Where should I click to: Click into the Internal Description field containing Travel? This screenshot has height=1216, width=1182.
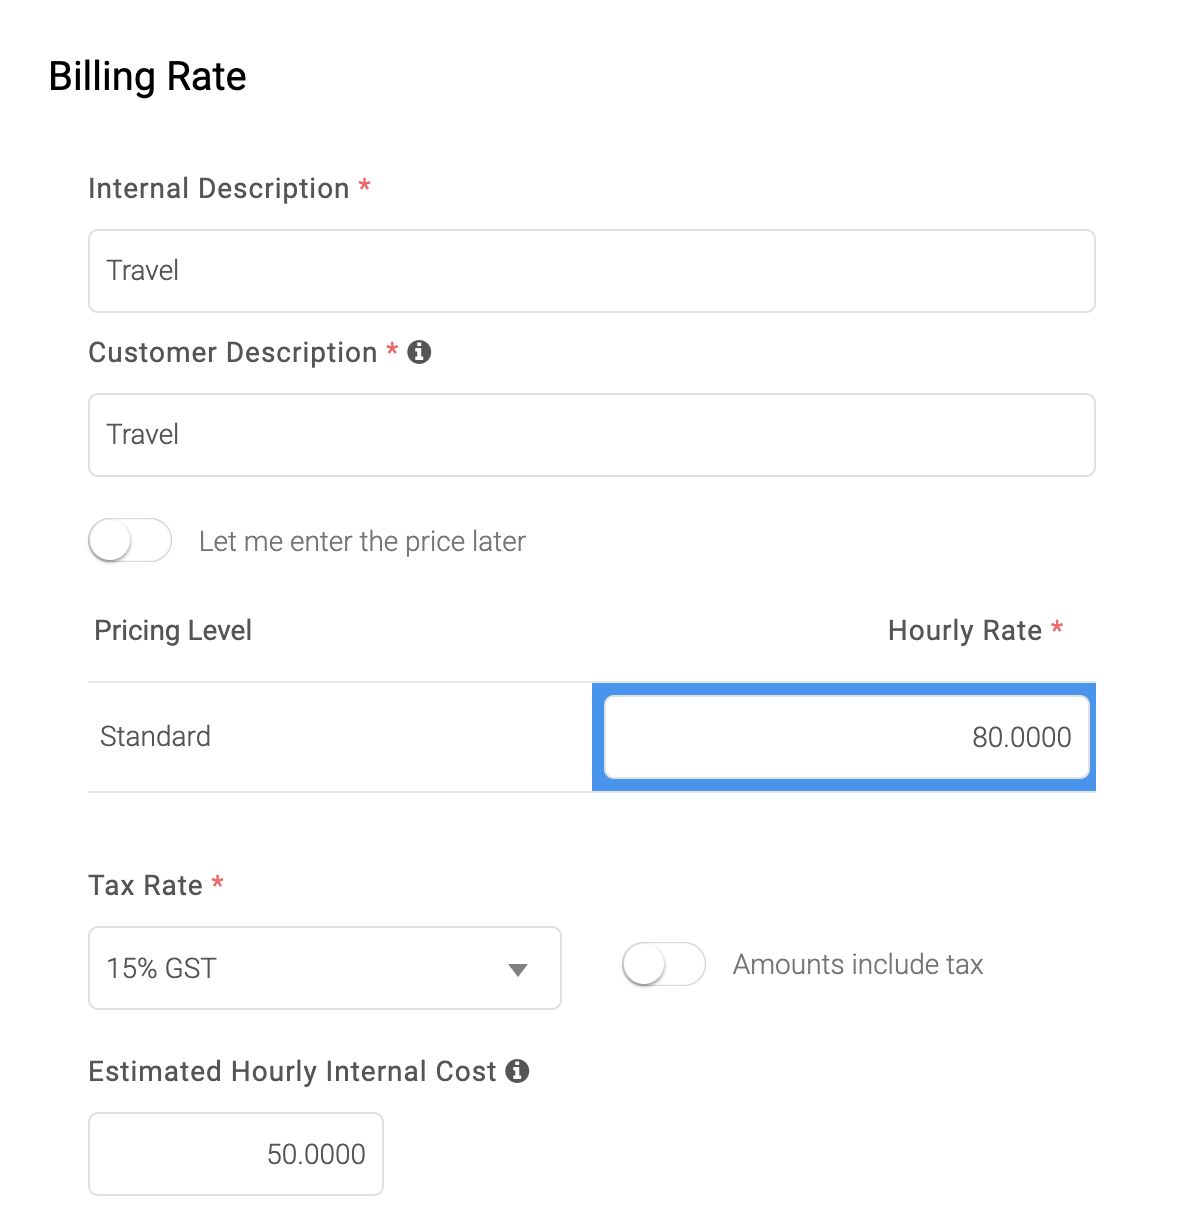(x=592, y=271)
